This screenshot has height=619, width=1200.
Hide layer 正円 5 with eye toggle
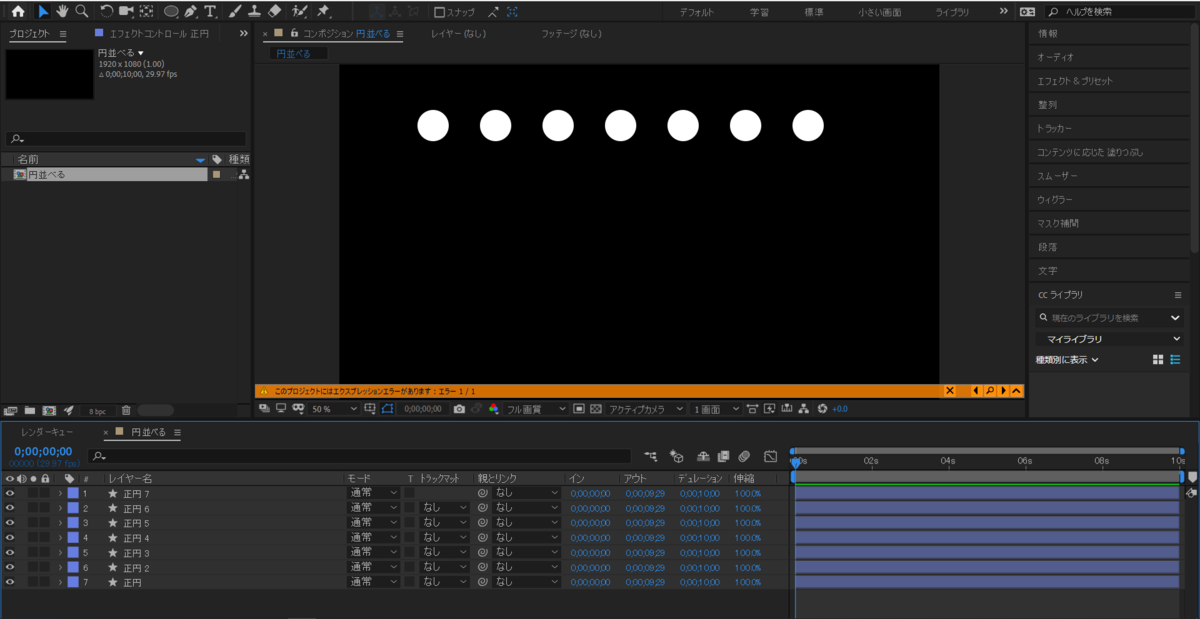[10, 523]
